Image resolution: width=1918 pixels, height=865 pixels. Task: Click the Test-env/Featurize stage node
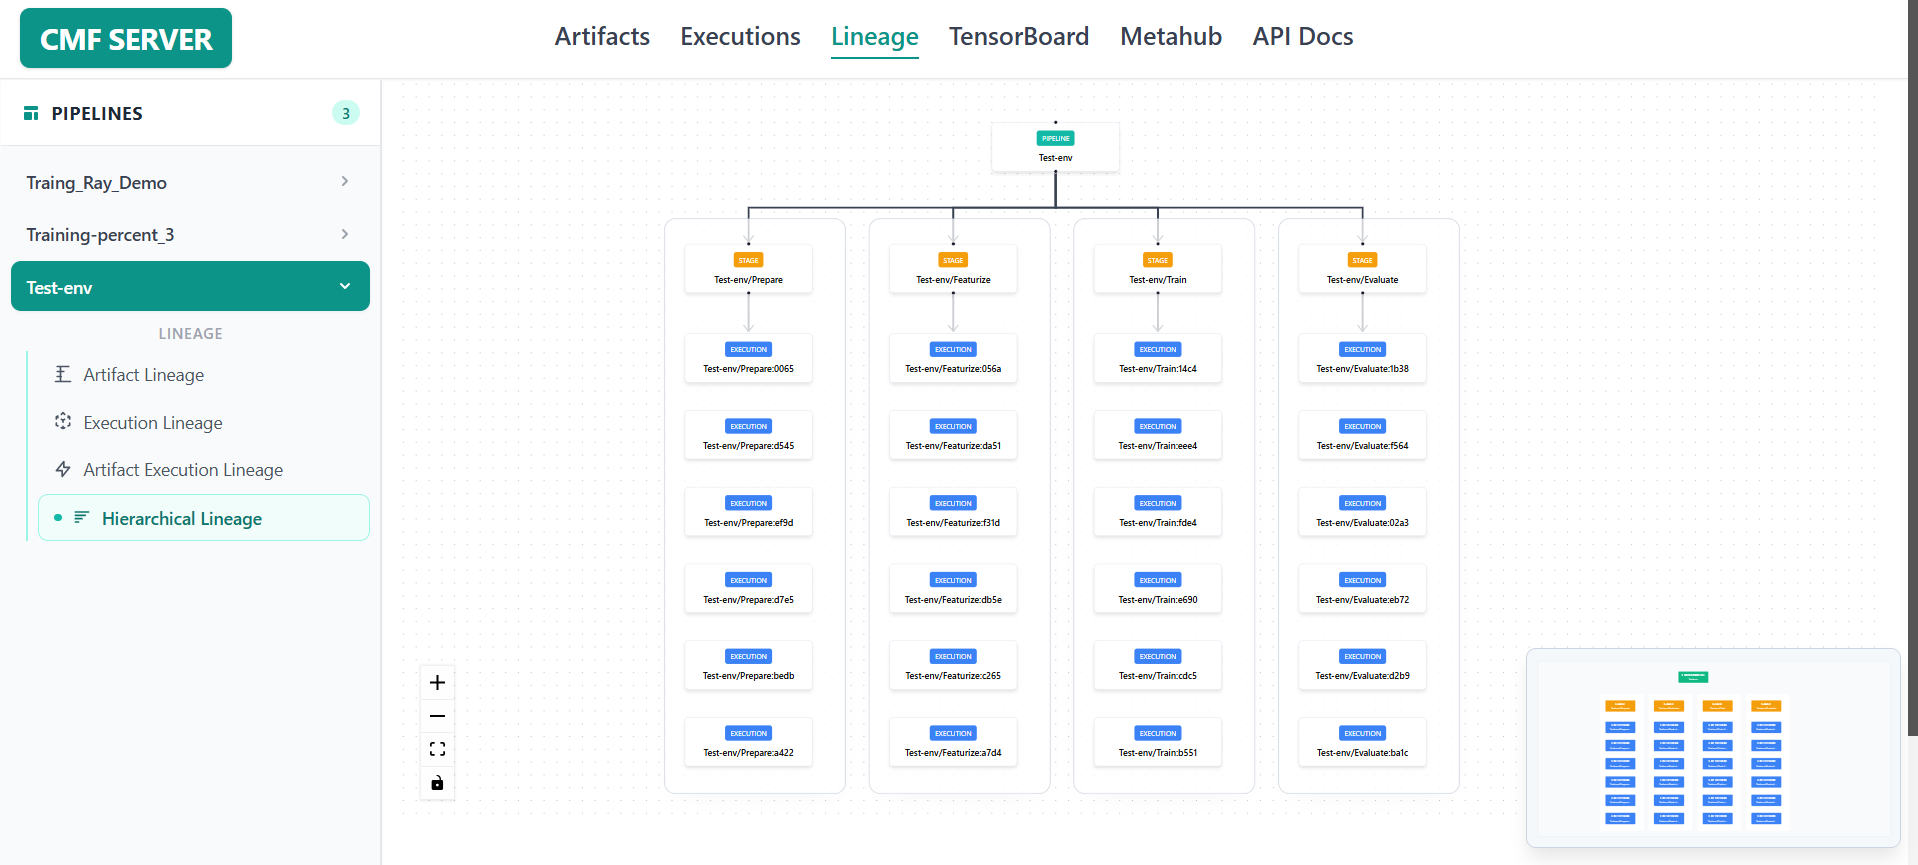[x=953, y=269]
